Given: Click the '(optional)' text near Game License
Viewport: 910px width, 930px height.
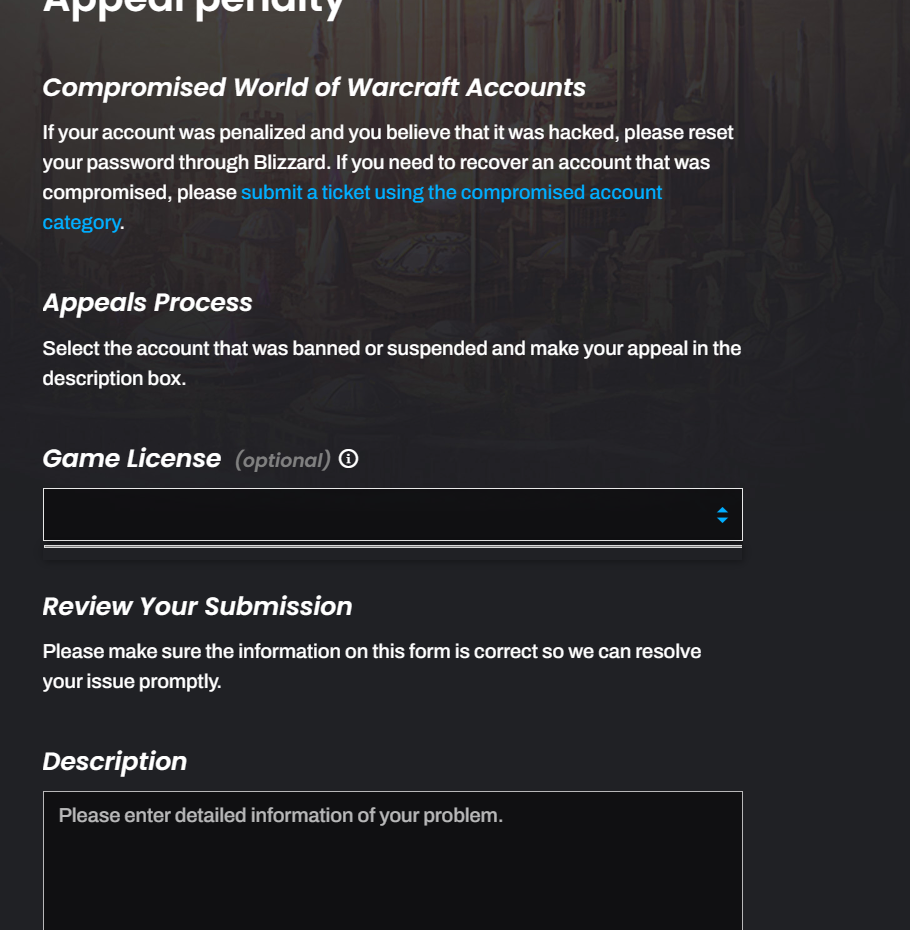Looking at the screenshot, I should pyautogui.click(x=282, y=460).
